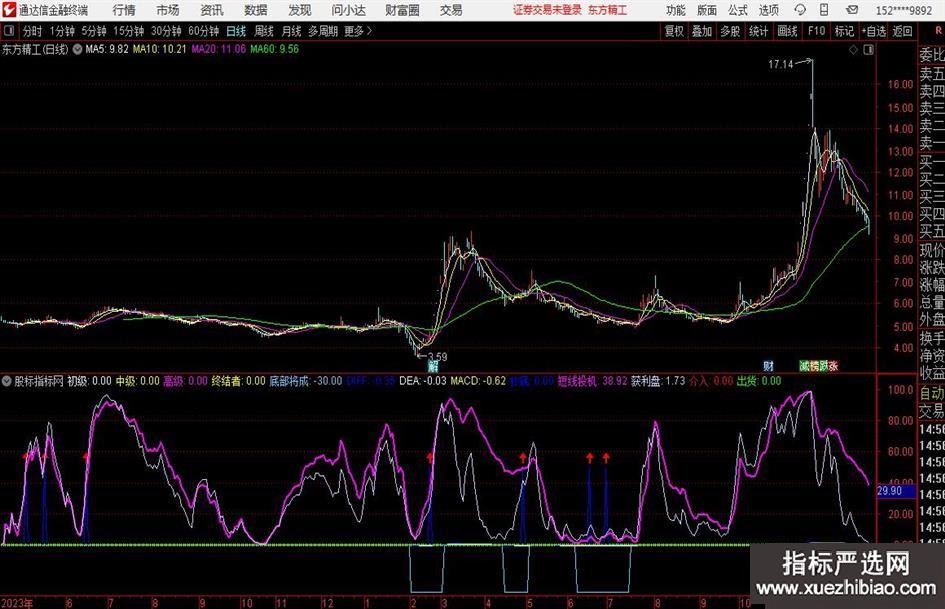
Task: Click the 终结者: 0.00 indicator value
Action: tap(238, 381)
